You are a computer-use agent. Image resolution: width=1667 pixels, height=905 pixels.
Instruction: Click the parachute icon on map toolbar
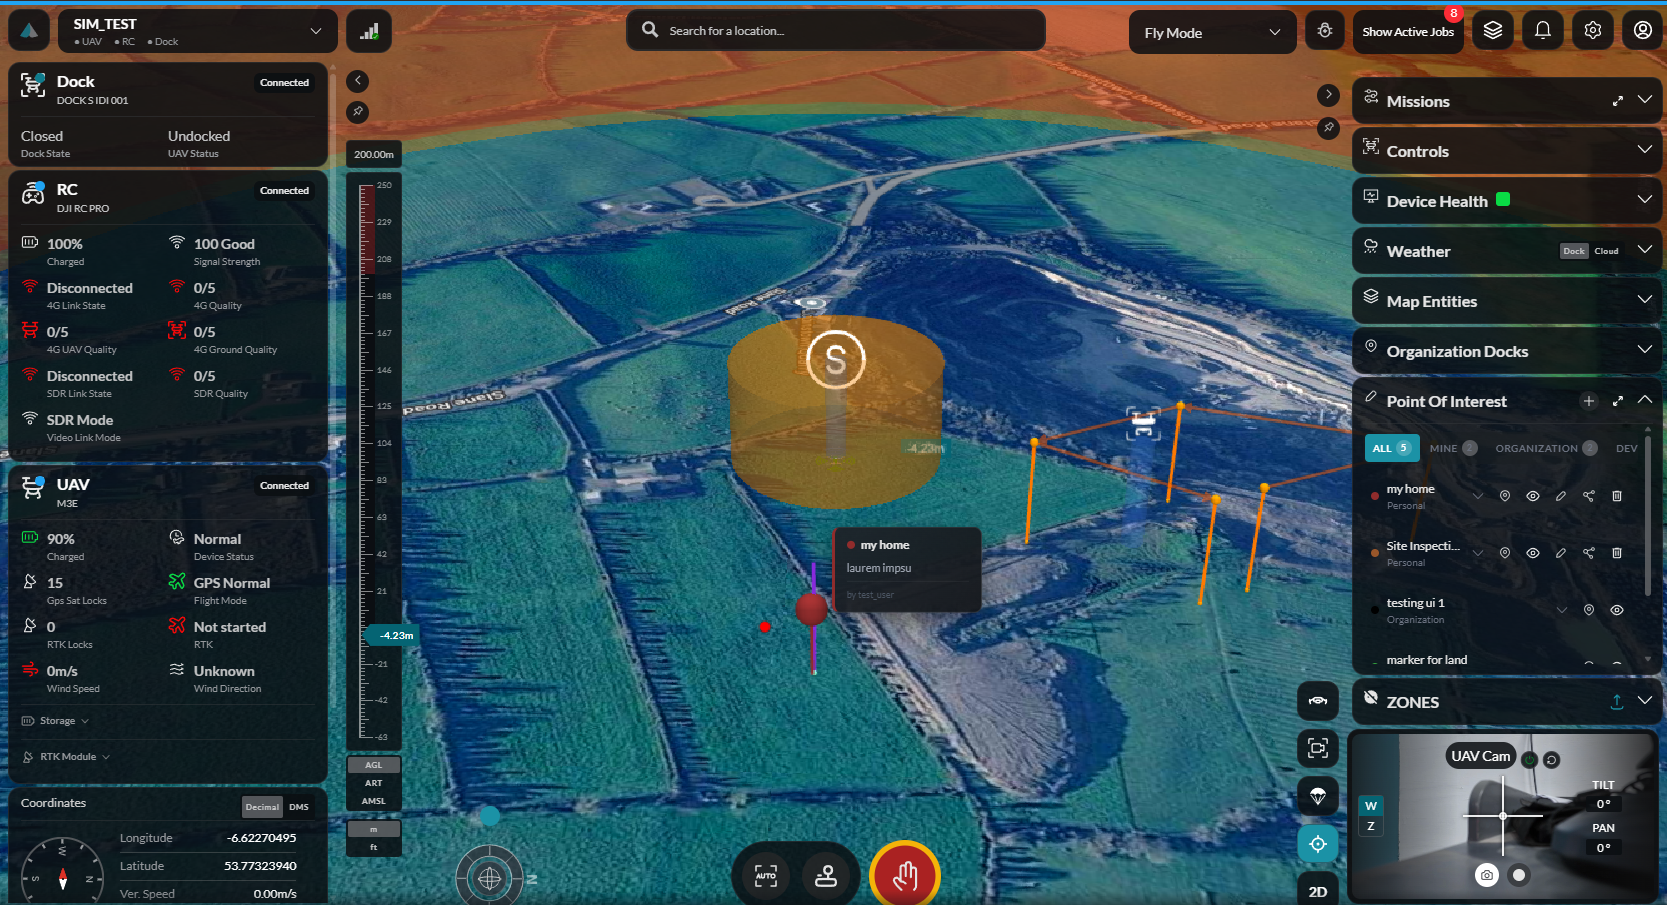(1318, 796)
